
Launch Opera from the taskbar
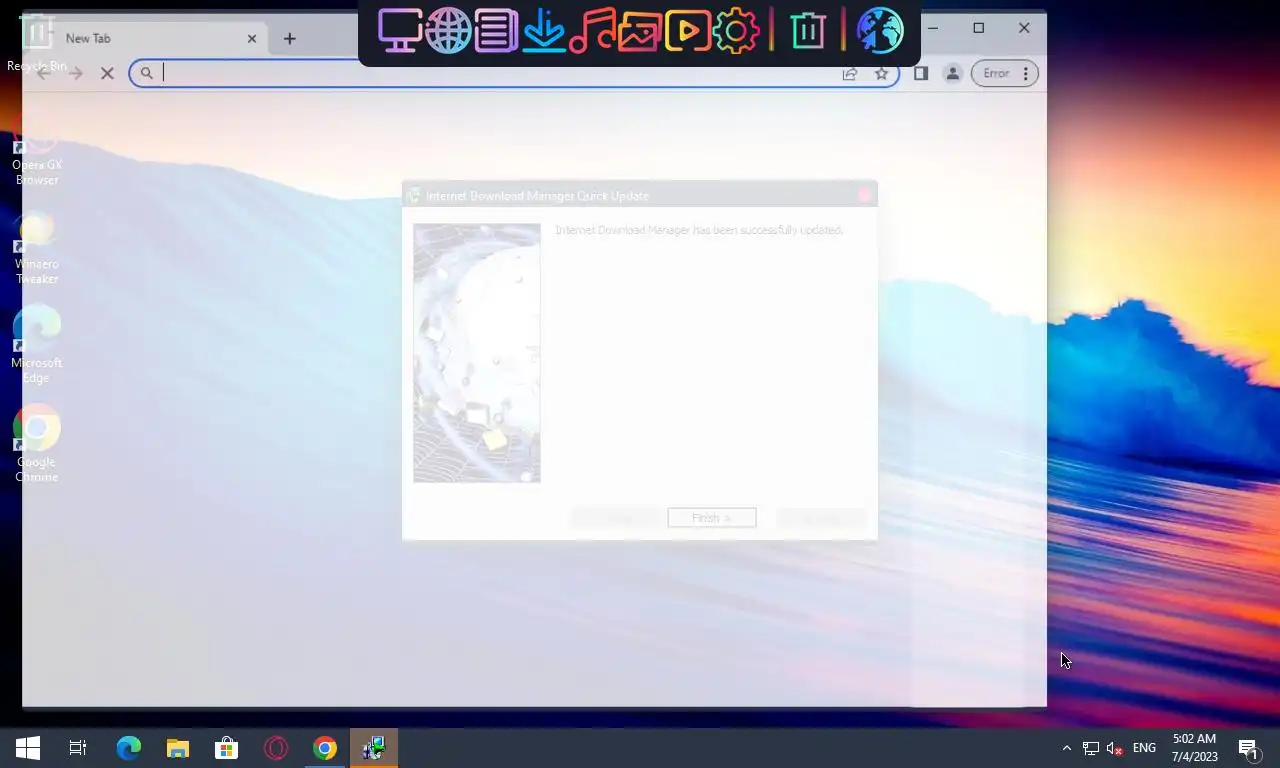pos(276,747)
